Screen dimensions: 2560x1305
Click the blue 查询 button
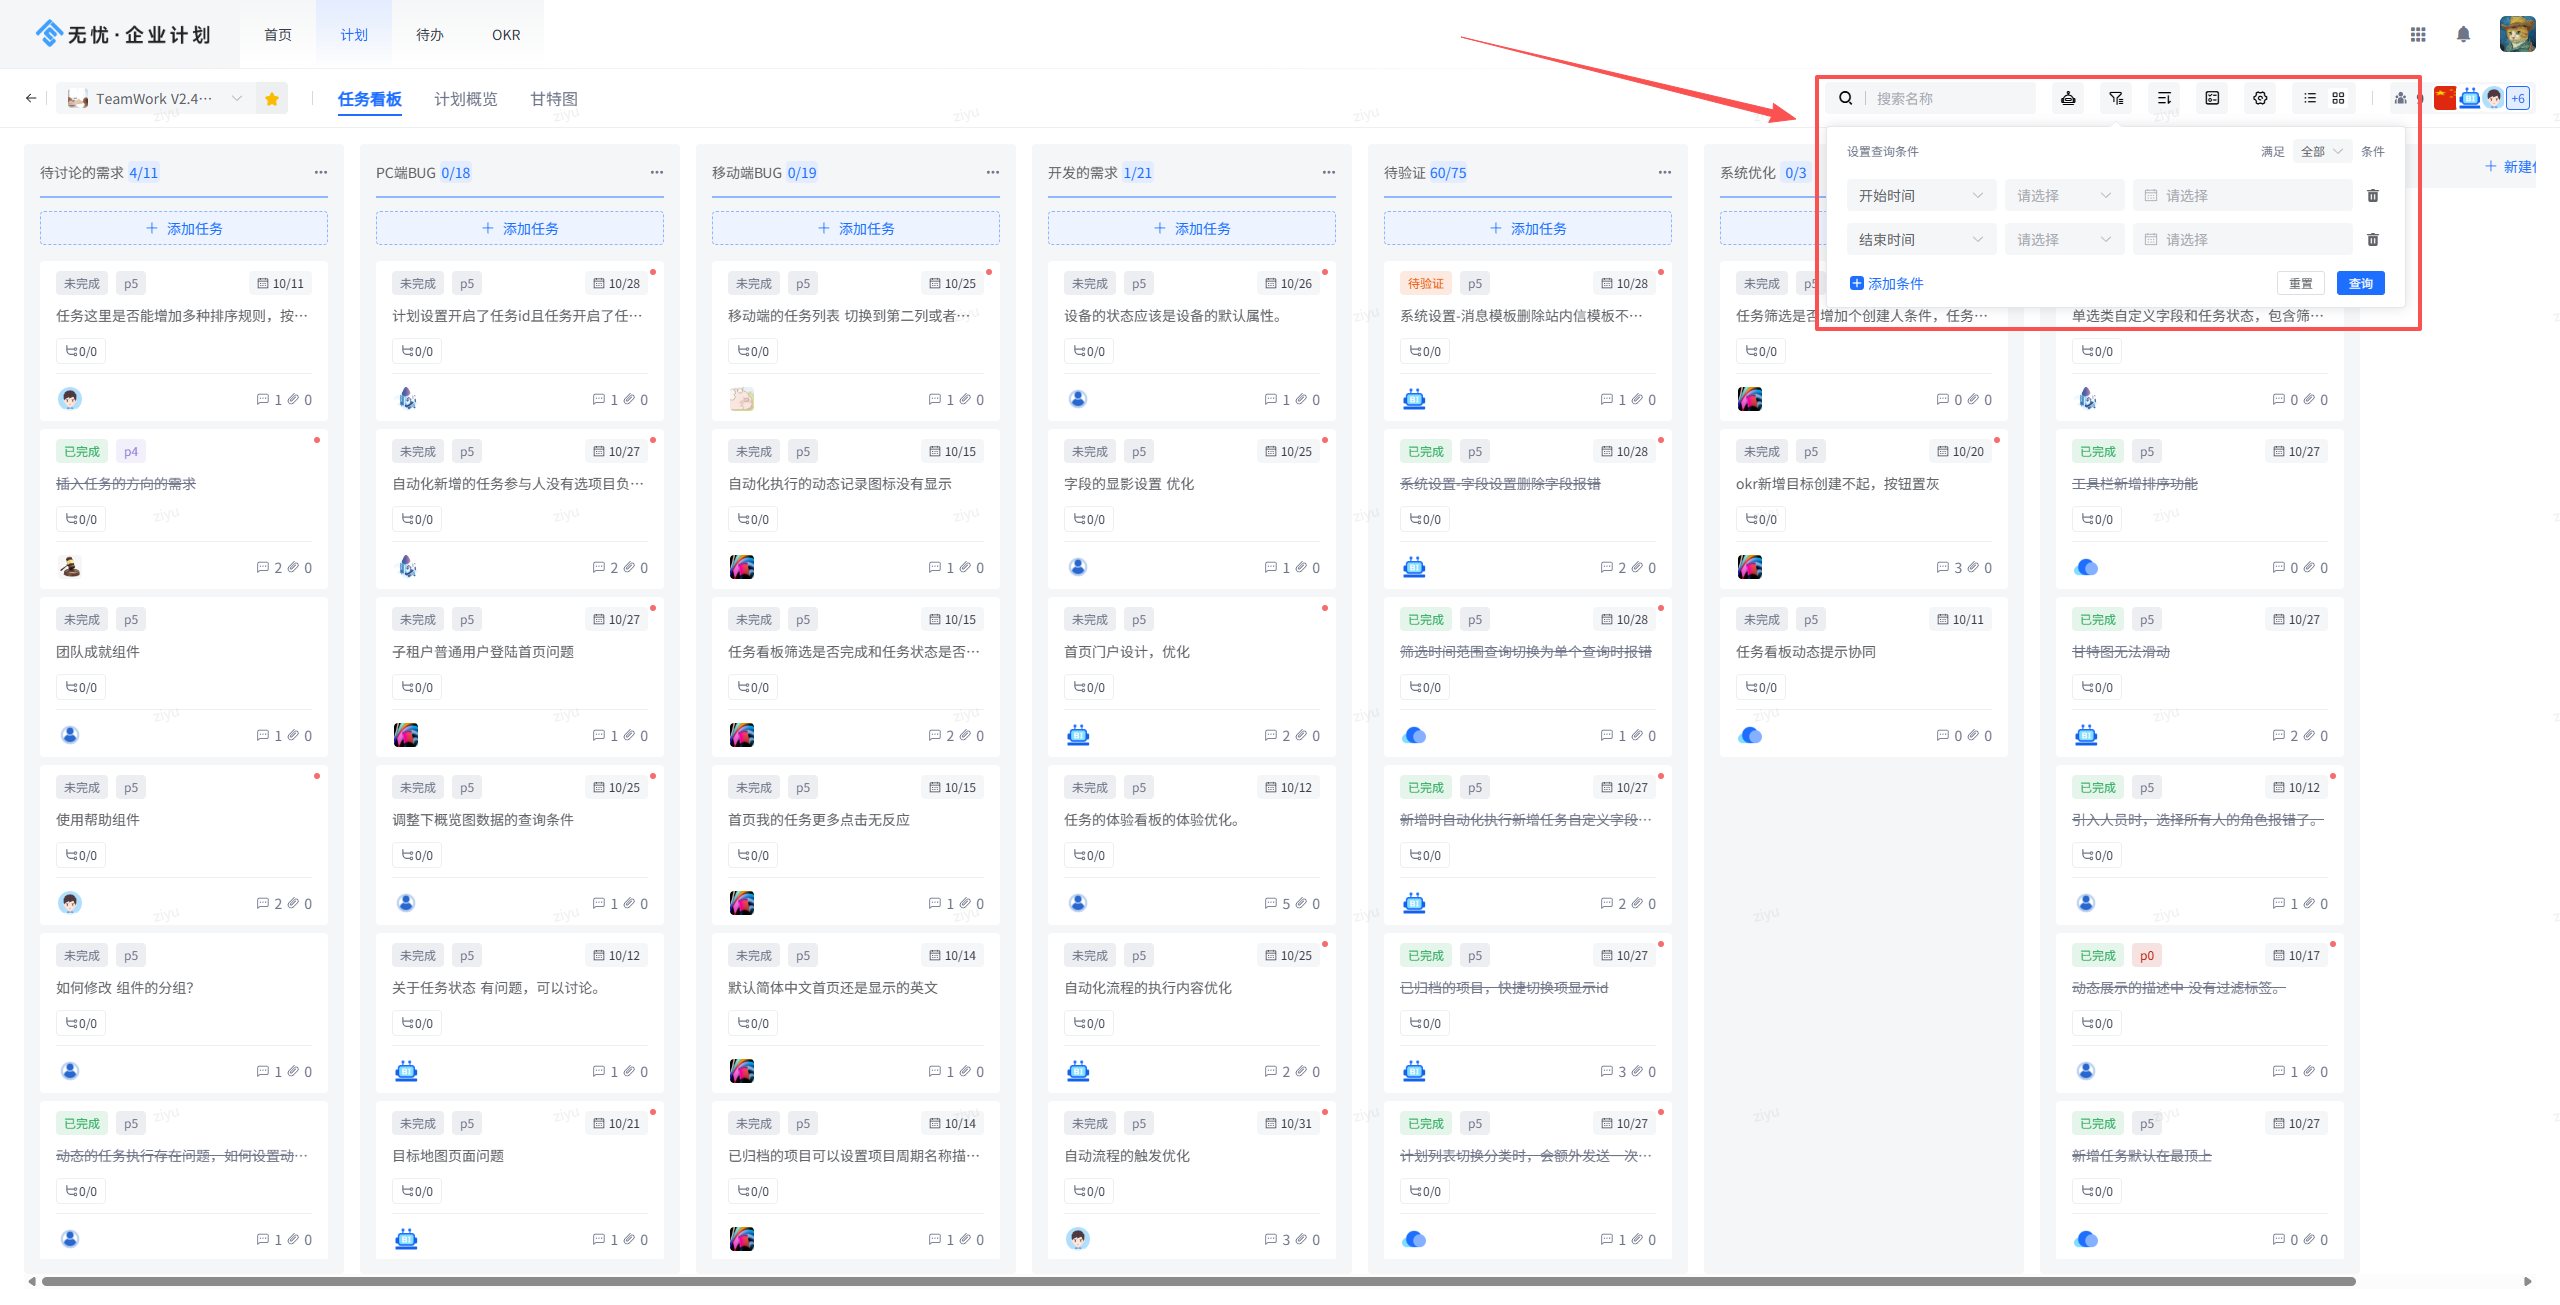point(2360,284)
